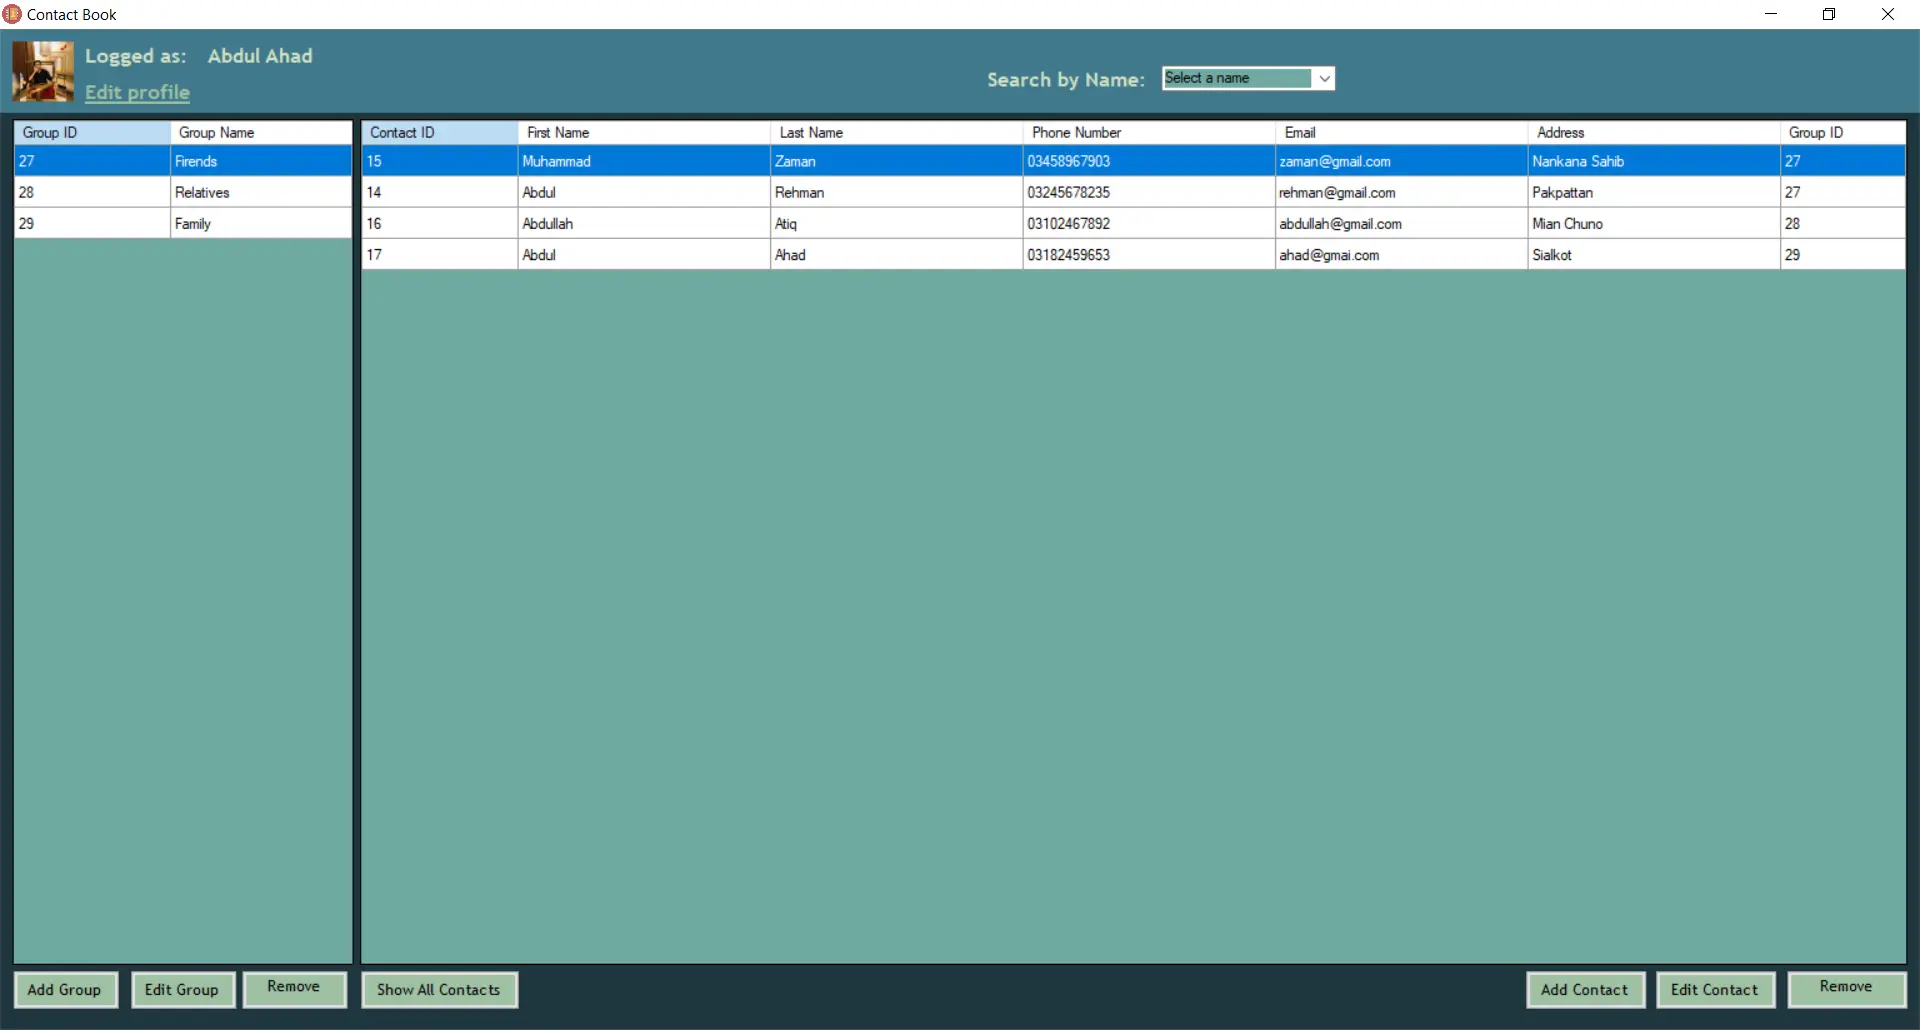Open the Edit profile link
The height and width of the screenshot is (1030, 1920).
(x=137, y=92)
